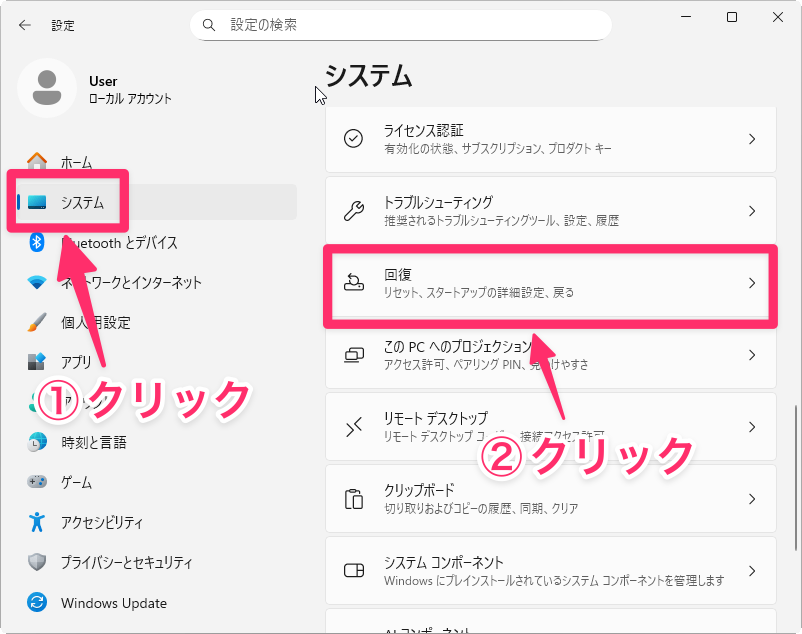Click the トラブルシューティング wrench icon
This screenshot has height=634, width=802.
(x=354, y=211)
